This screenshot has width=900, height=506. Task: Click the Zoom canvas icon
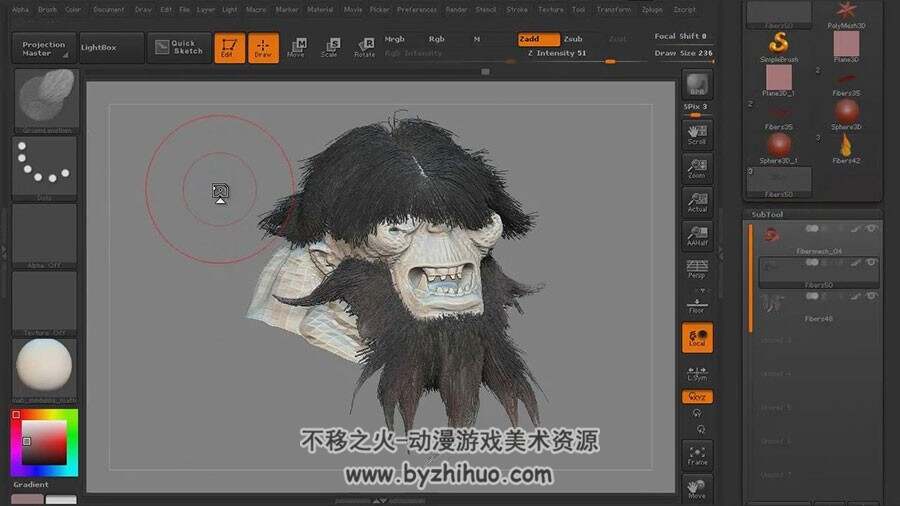[x=697, y=169]
